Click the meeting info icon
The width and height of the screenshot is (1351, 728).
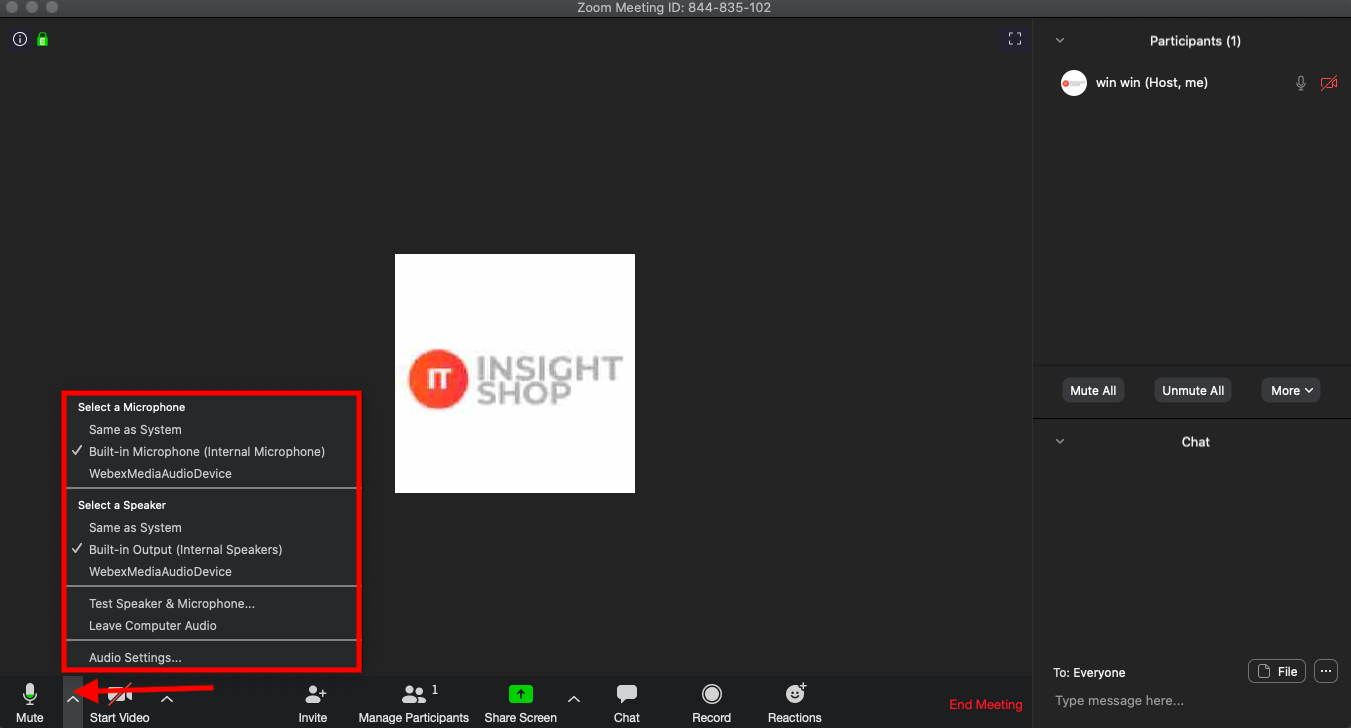[x=20, y=39]
